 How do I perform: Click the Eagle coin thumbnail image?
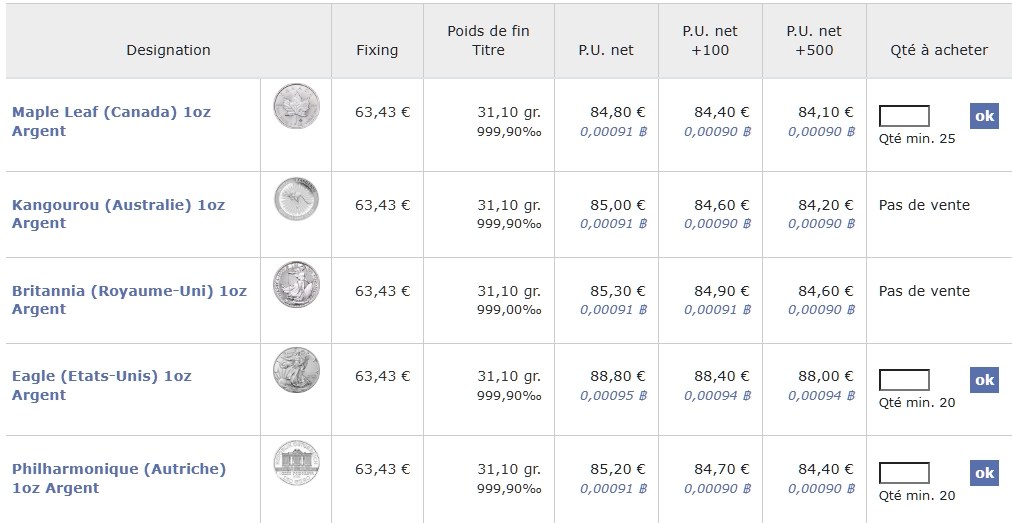point(296,370)
